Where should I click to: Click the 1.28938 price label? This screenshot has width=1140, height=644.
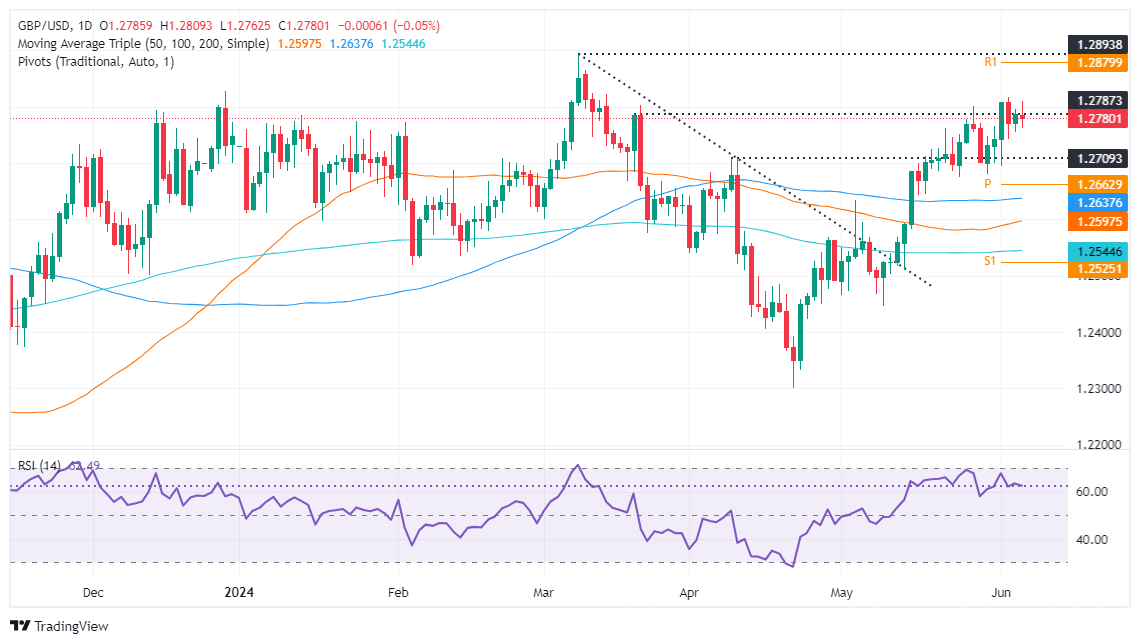click(1098, 45)
